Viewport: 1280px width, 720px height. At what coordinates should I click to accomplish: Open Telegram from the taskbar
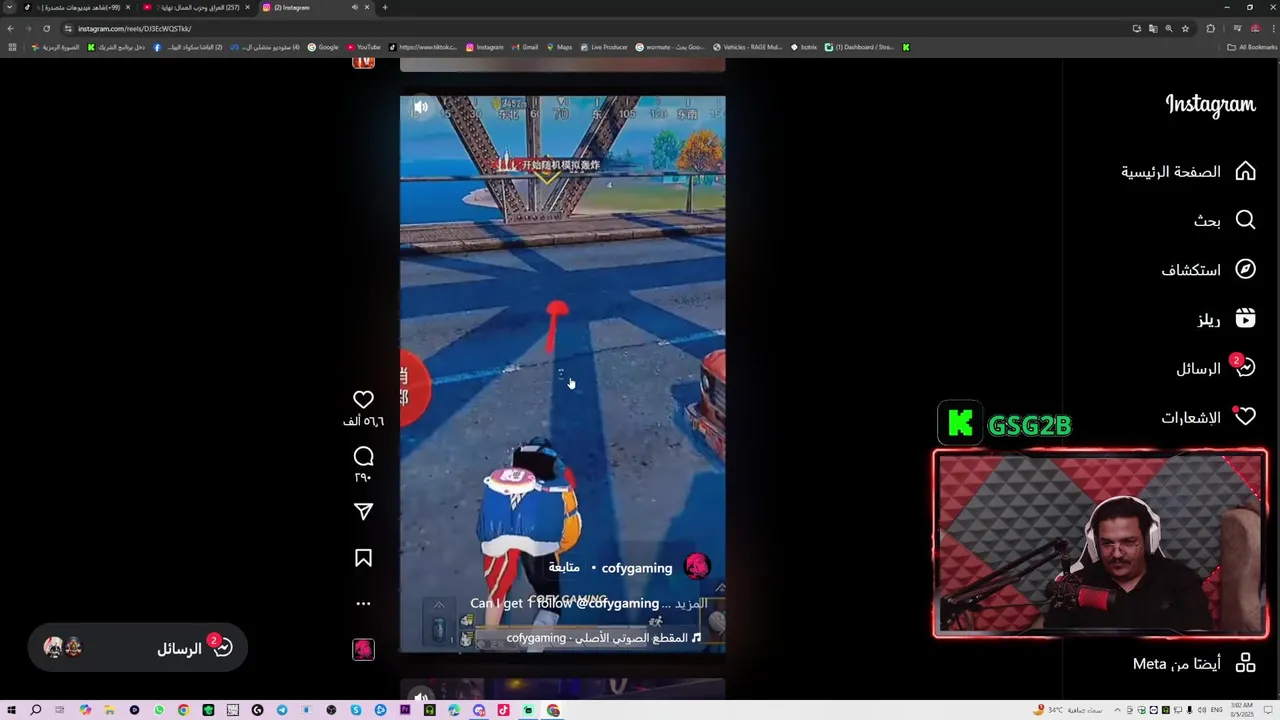[x=282, y=710]
